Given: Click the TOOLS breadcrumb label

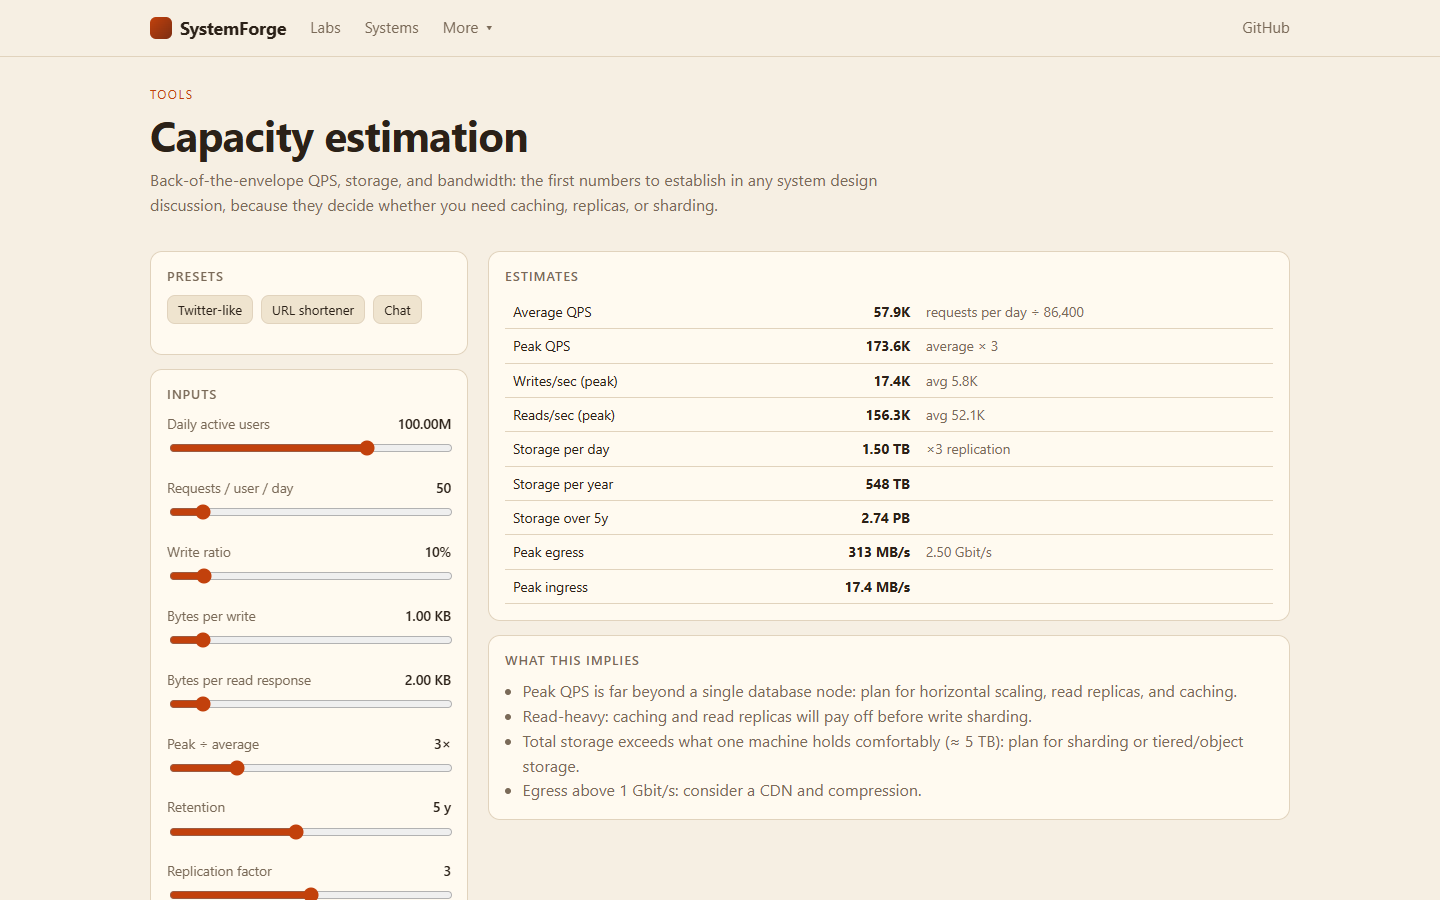Looking at the screenshot, I should [x=171, y=95].
